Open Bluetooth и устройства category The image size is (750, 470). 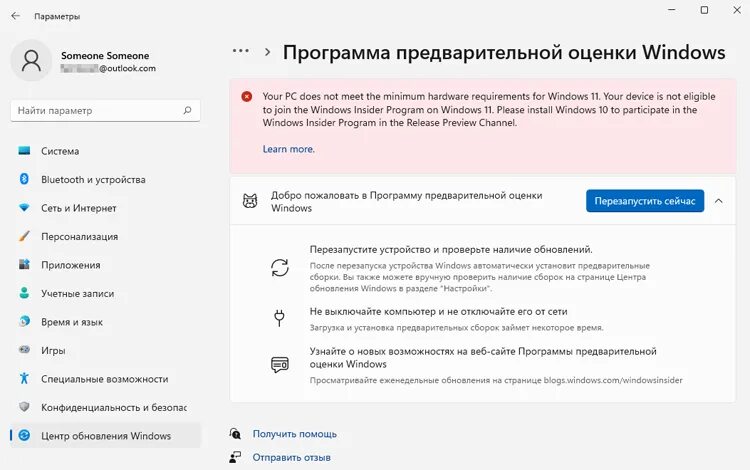tap(106, 179)
